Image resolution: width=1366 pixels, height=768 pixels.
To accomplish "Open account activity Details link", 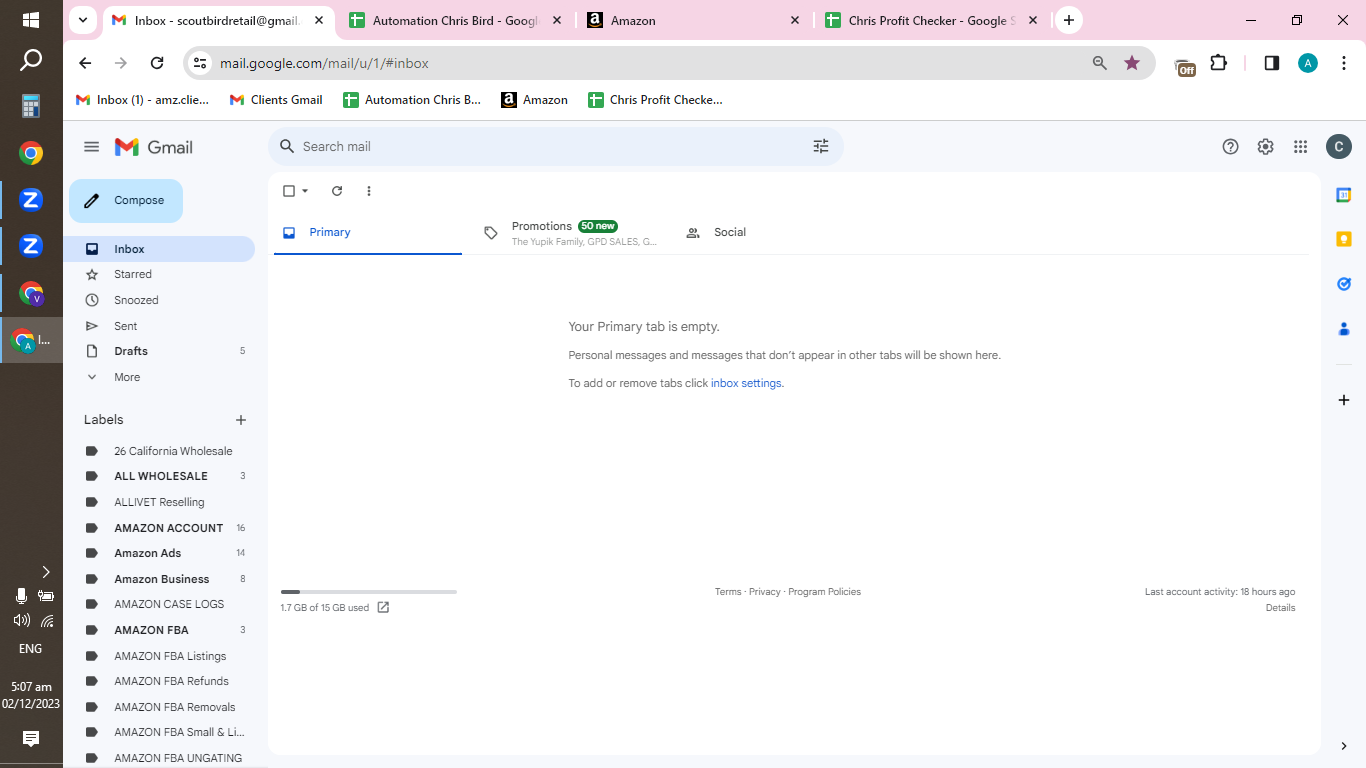I will pos(1280,608).
